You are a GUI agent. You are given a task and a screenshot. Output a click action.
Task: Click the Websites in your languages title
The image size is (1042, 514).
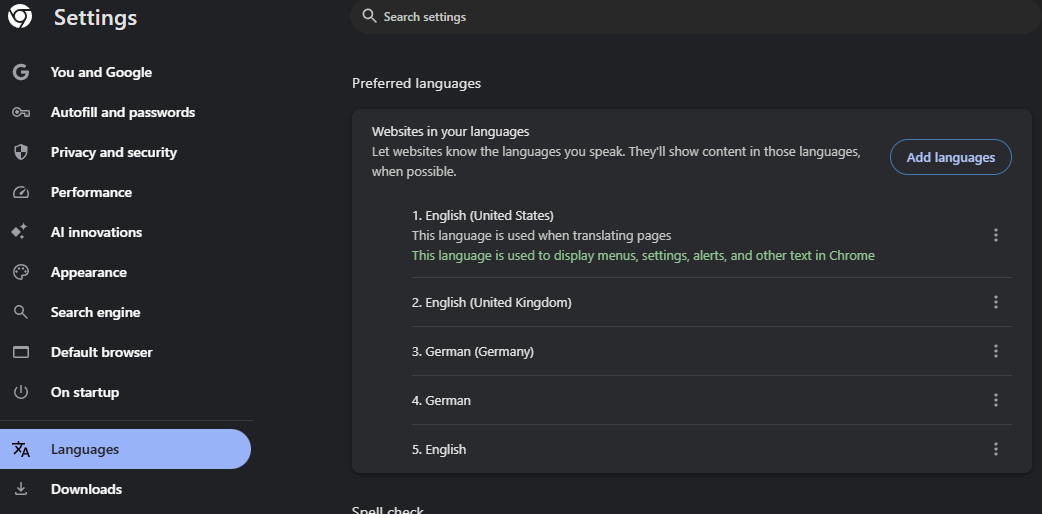(x=451, y=132)
